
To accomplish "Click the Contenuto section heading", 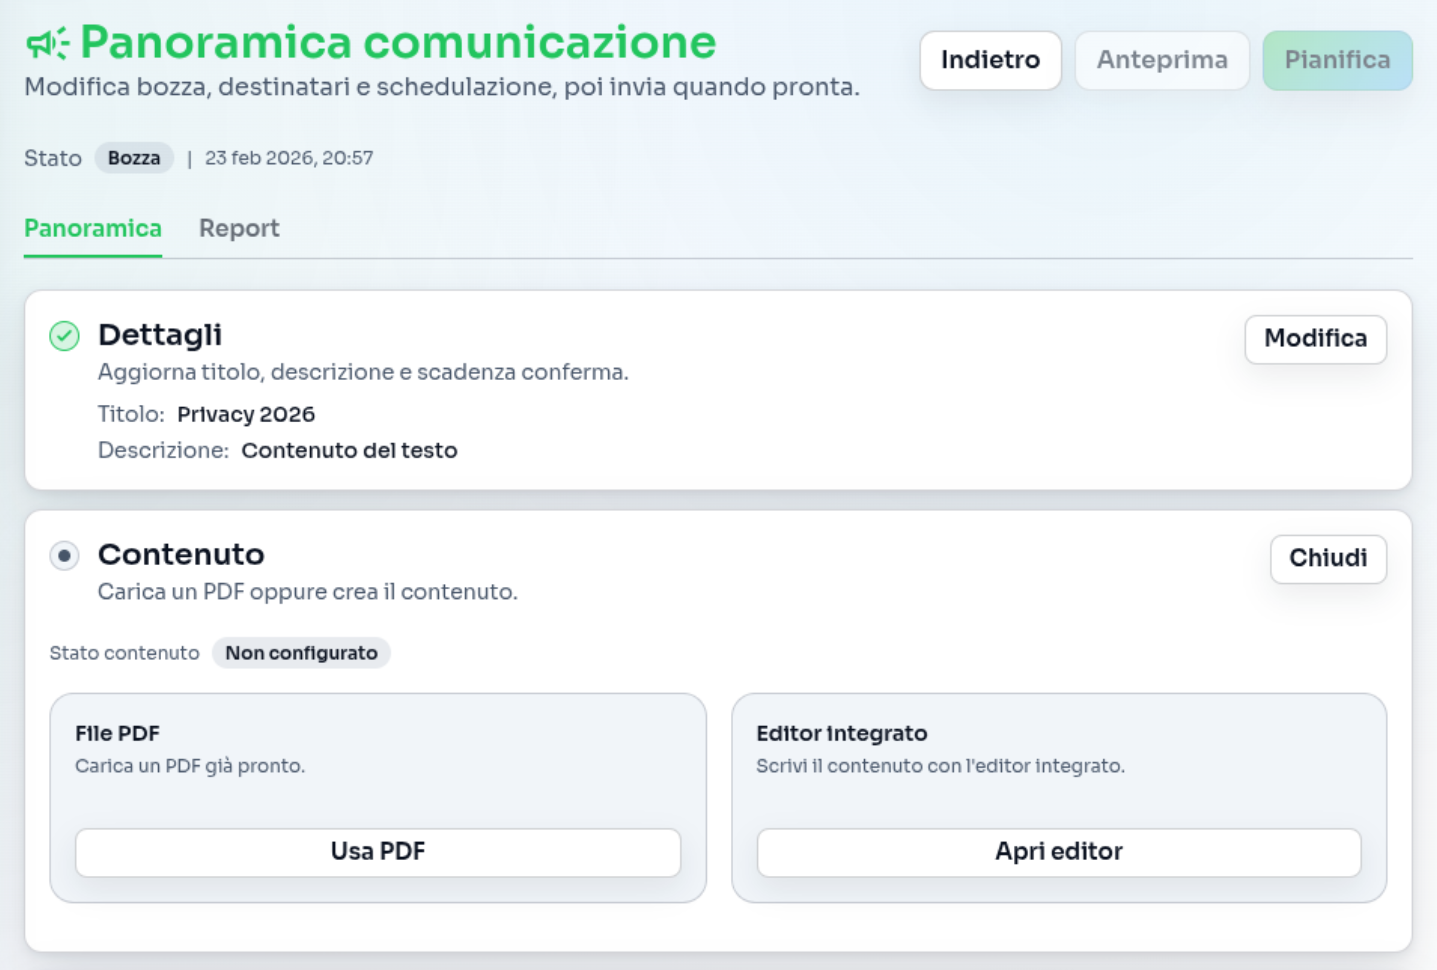I will point(181,554).
